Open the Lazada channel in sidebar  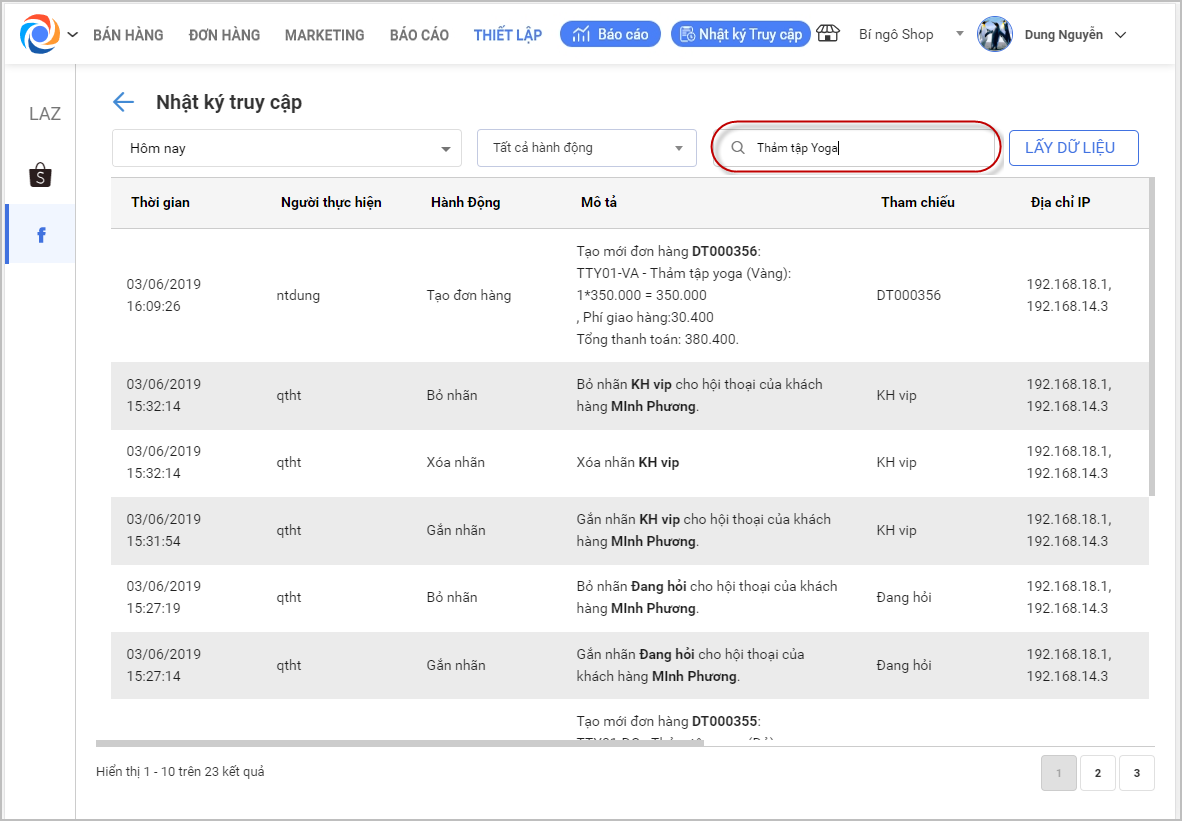[x=44, y=114]
